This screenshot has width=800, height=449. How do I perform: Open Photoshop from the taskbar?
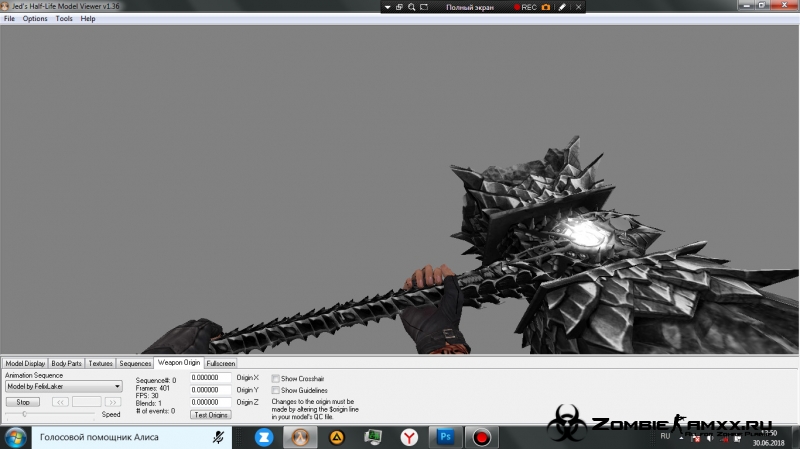click(445, 437)
